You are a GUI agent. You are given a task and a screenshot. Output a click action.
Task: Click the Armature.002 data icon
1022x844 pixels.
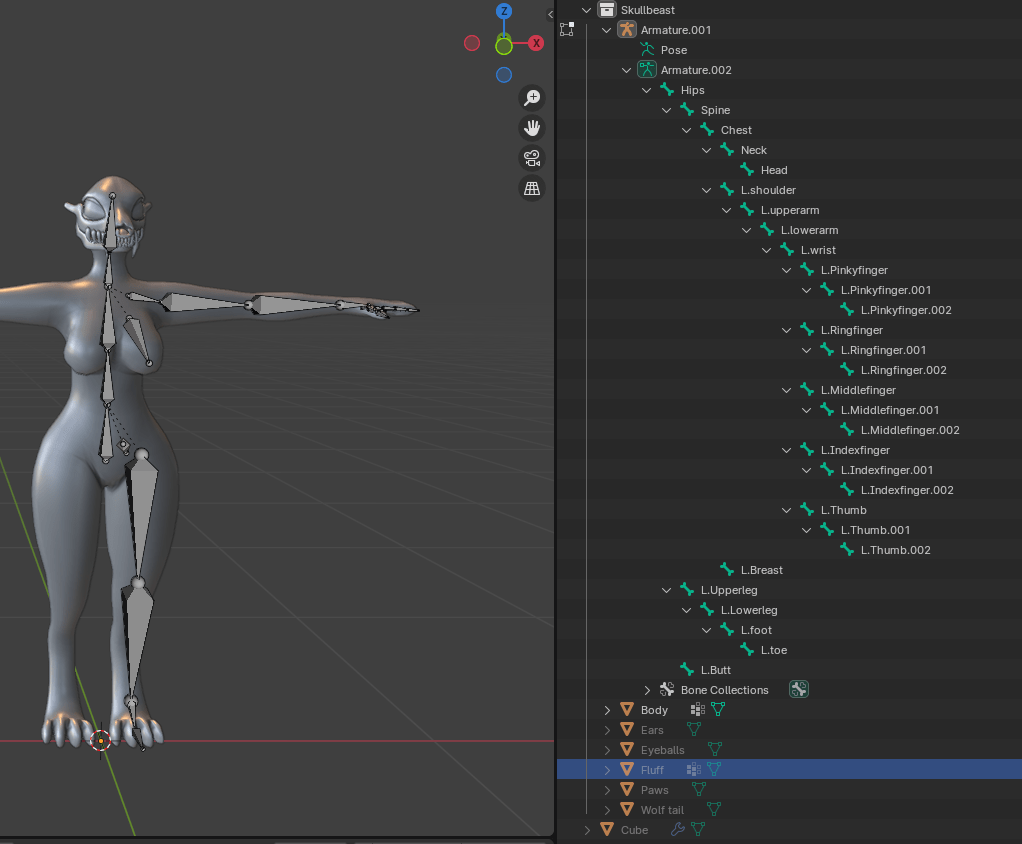647,70
